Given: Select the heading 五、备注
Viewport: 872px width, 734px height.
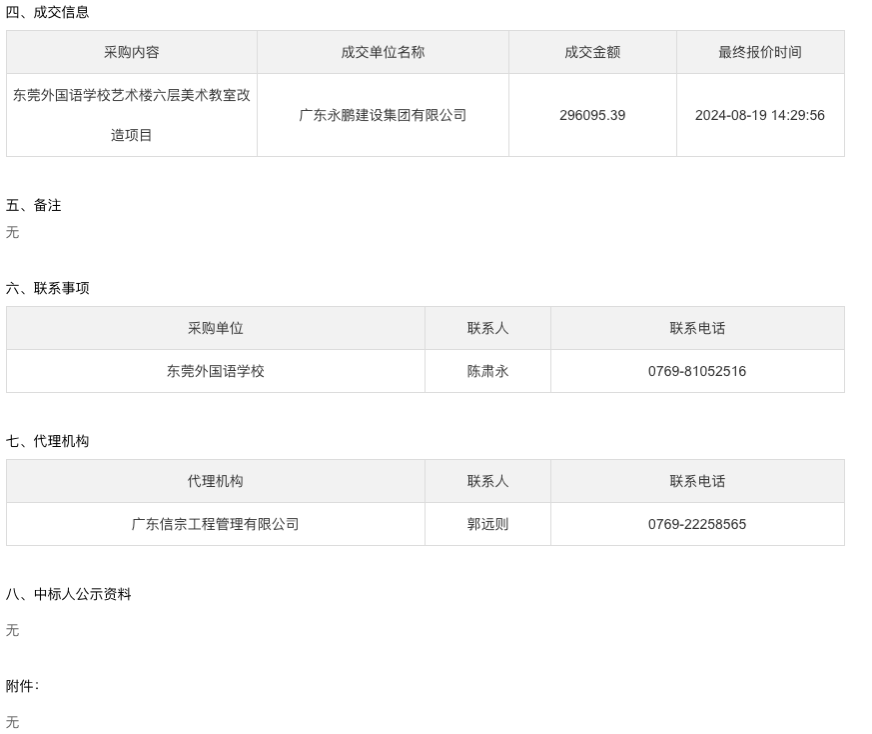Looking at the screenshot, I should pos(33,205).
